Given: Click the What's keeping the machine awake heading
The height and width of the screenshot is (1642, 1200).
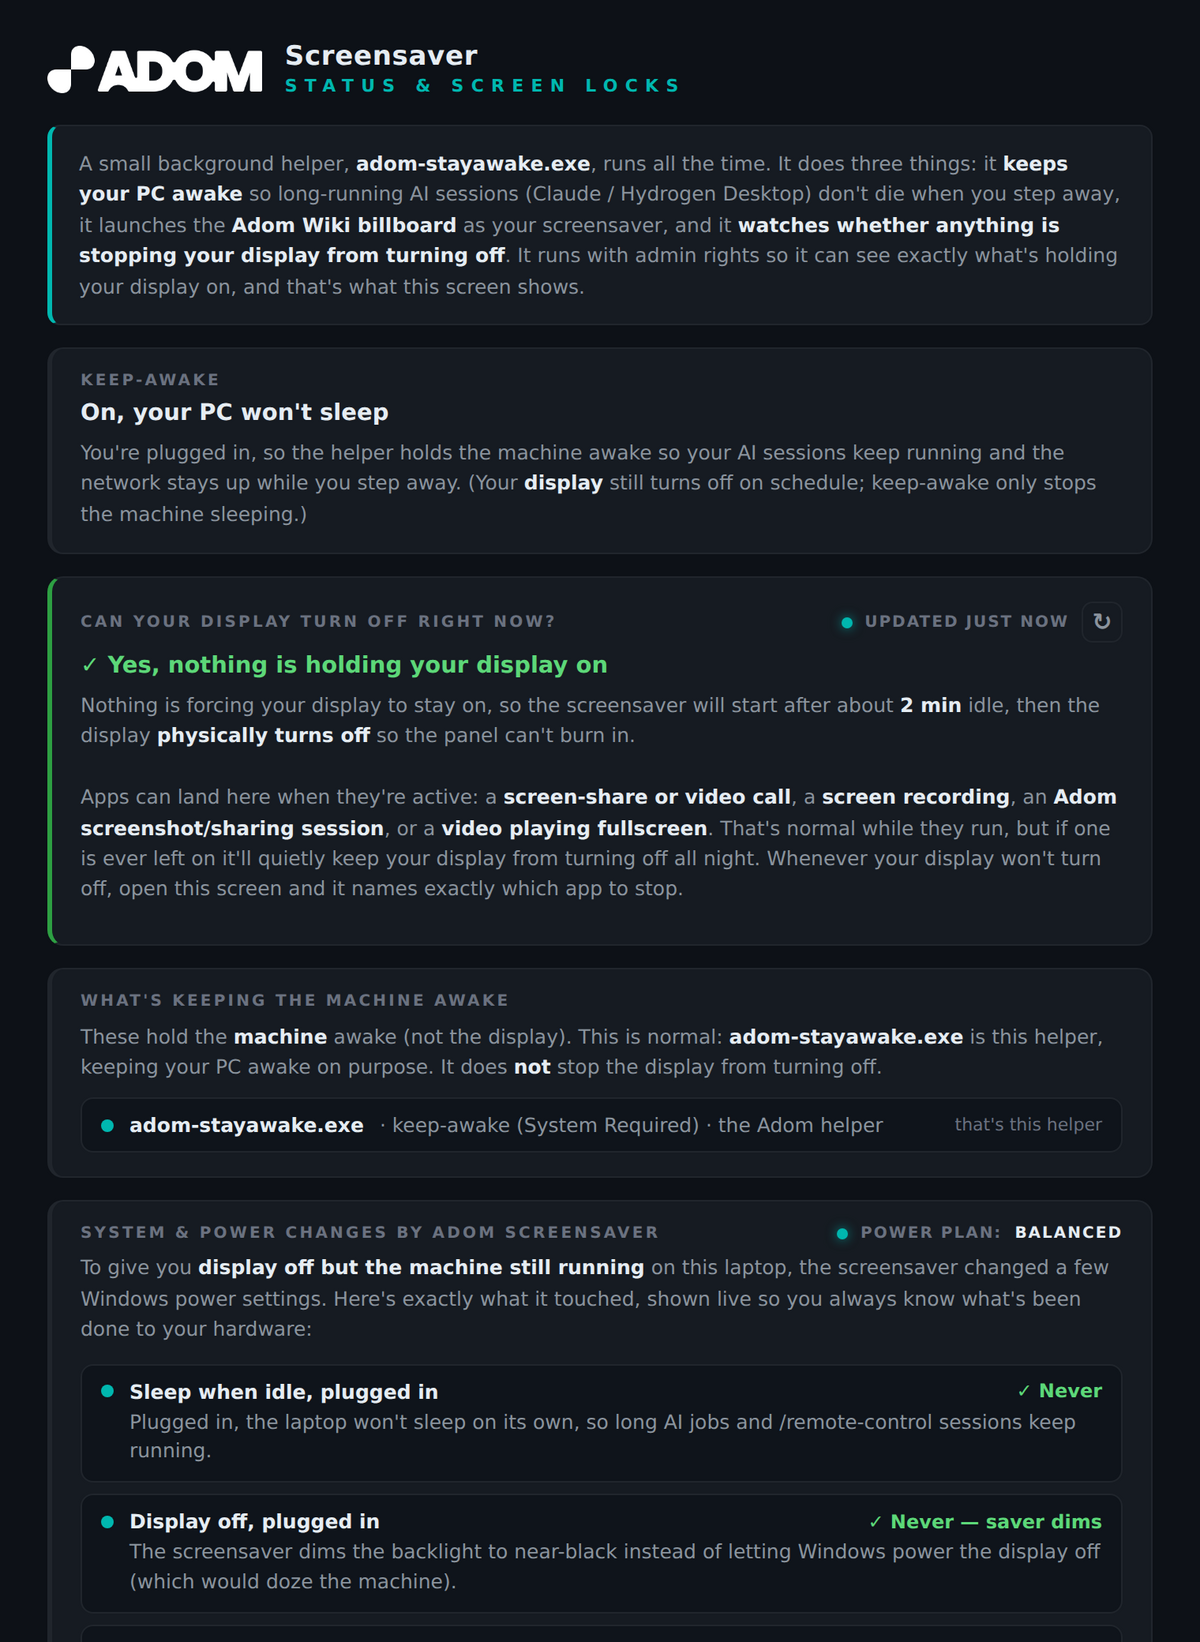Looking at the screenshot, I should (295, 1000).
